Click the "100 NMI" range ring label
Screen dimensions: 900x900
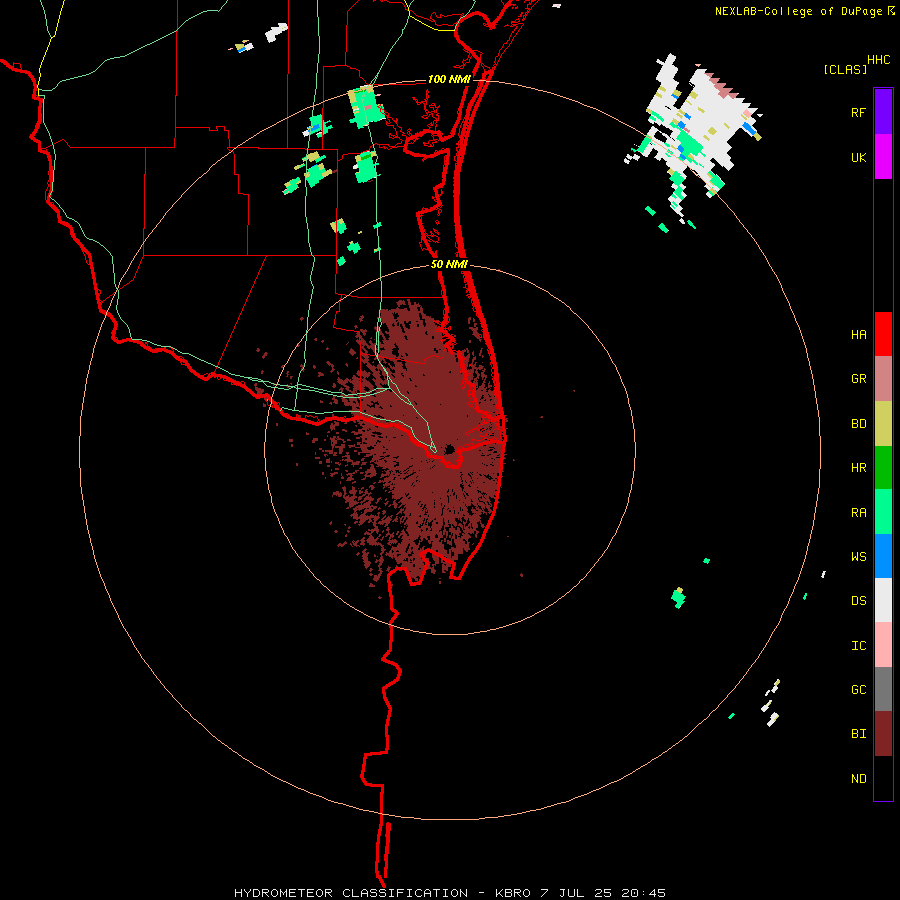pyautogui.click(x=448, y=79)
